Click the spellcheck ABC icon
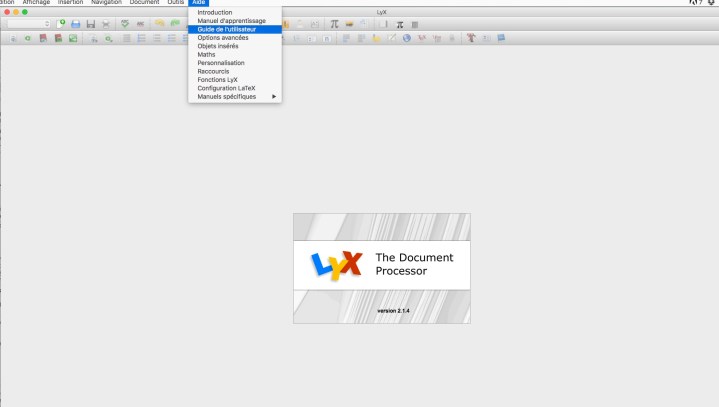719x407 pixels. coord(125,23)
